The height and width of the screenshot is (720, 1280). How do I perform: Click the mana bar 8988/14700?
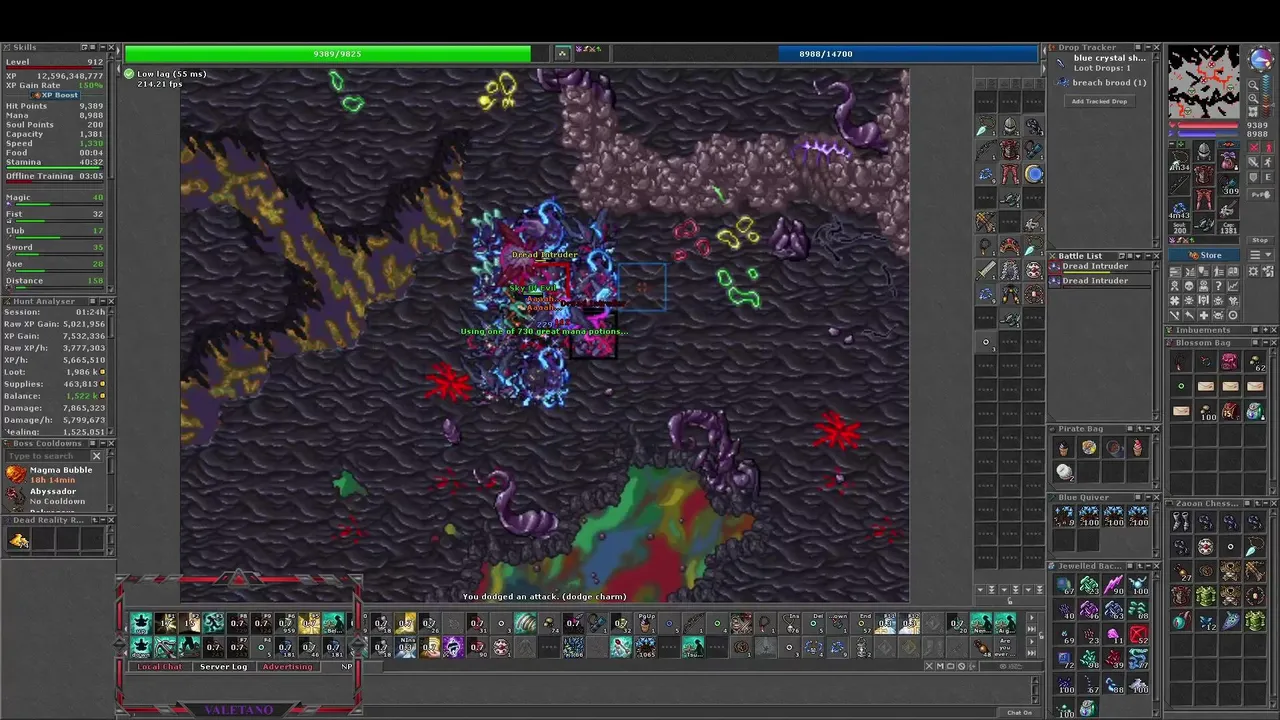click(x=825, y=54)
